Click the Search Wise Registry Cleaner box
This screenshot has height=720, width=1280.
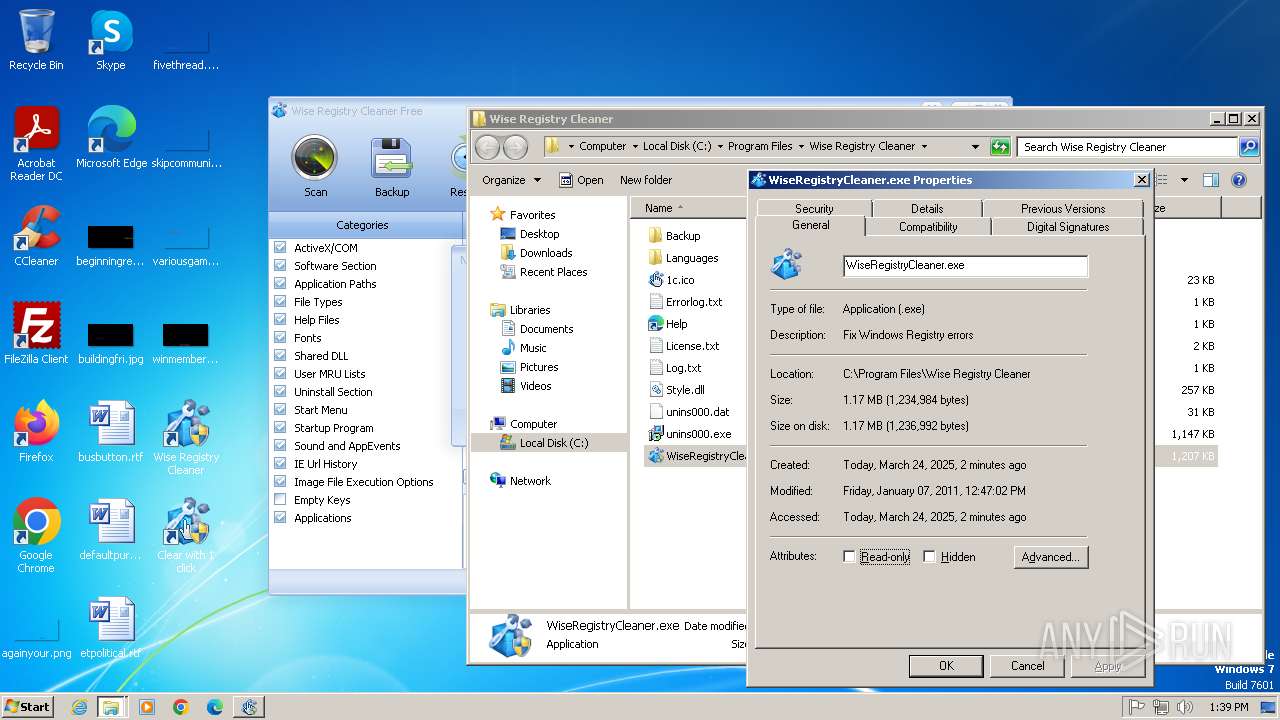tap(1127, 147)
